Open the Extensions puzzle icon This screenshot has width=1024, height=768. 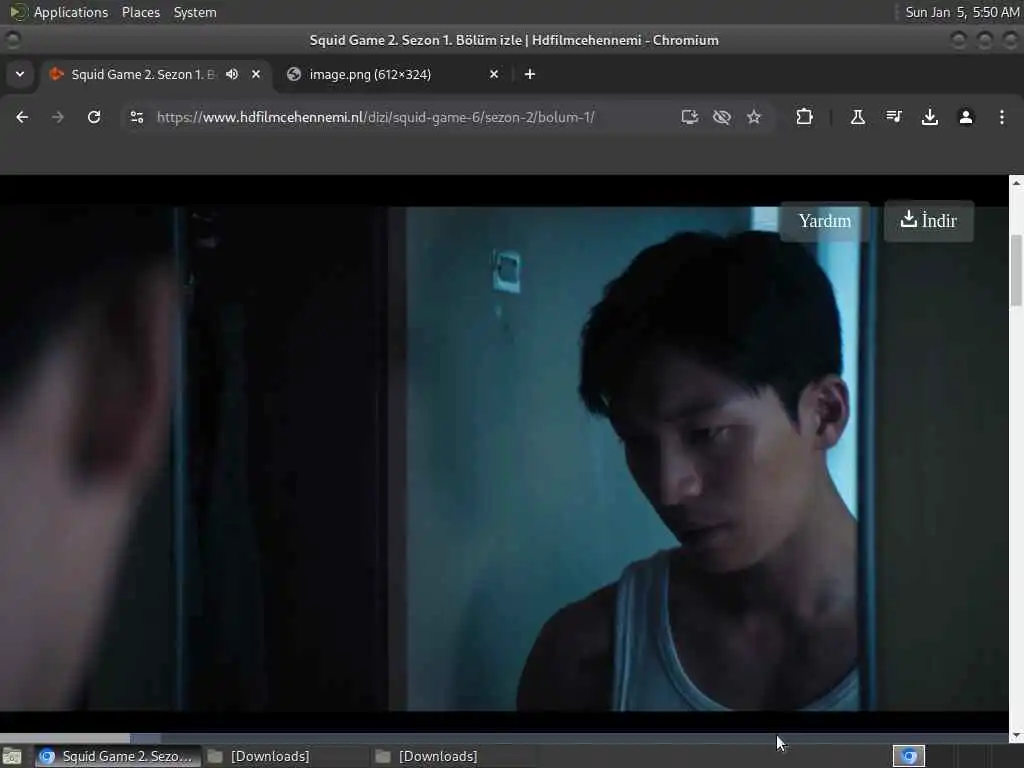(805, 117)
